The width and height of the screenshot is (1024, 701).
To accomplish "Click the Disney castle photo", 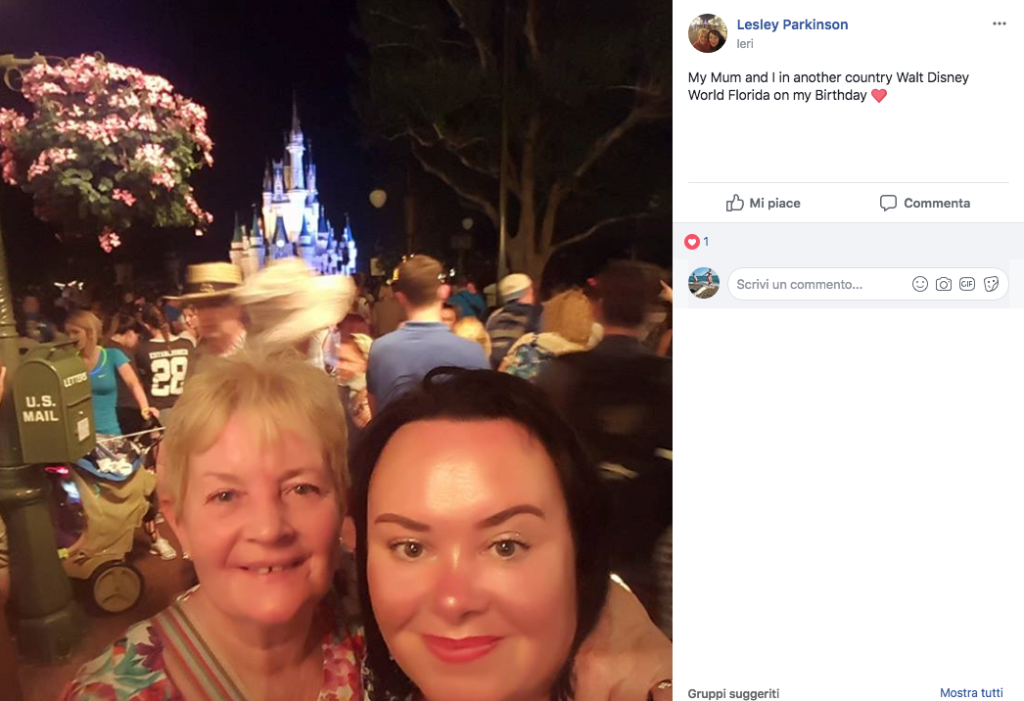I will tap(336, 350).
